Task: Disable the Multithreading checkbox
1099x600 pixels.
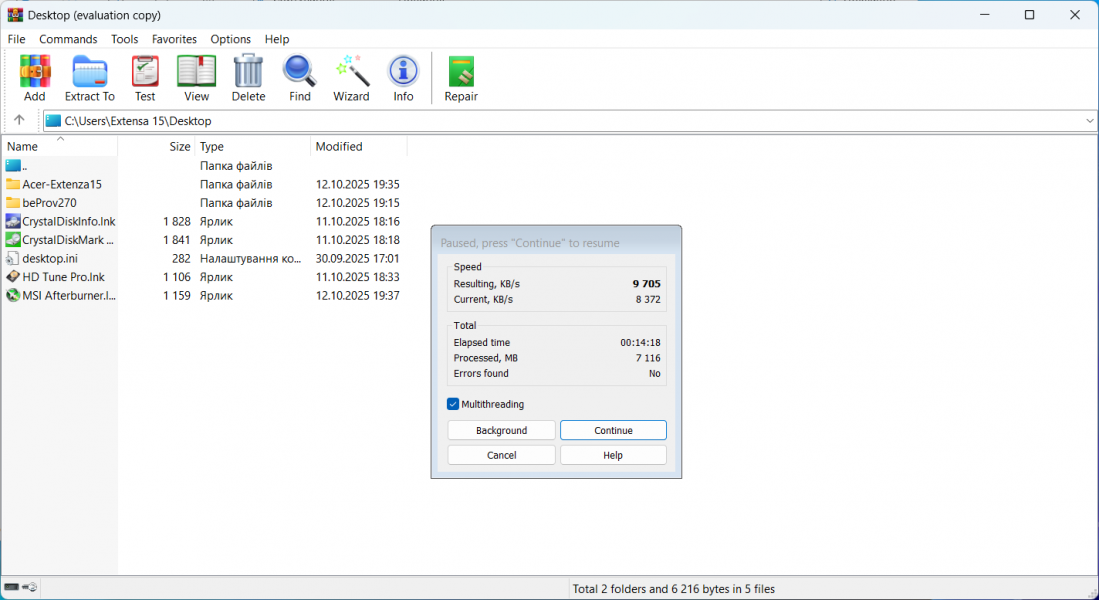Action: click(453, 404)
